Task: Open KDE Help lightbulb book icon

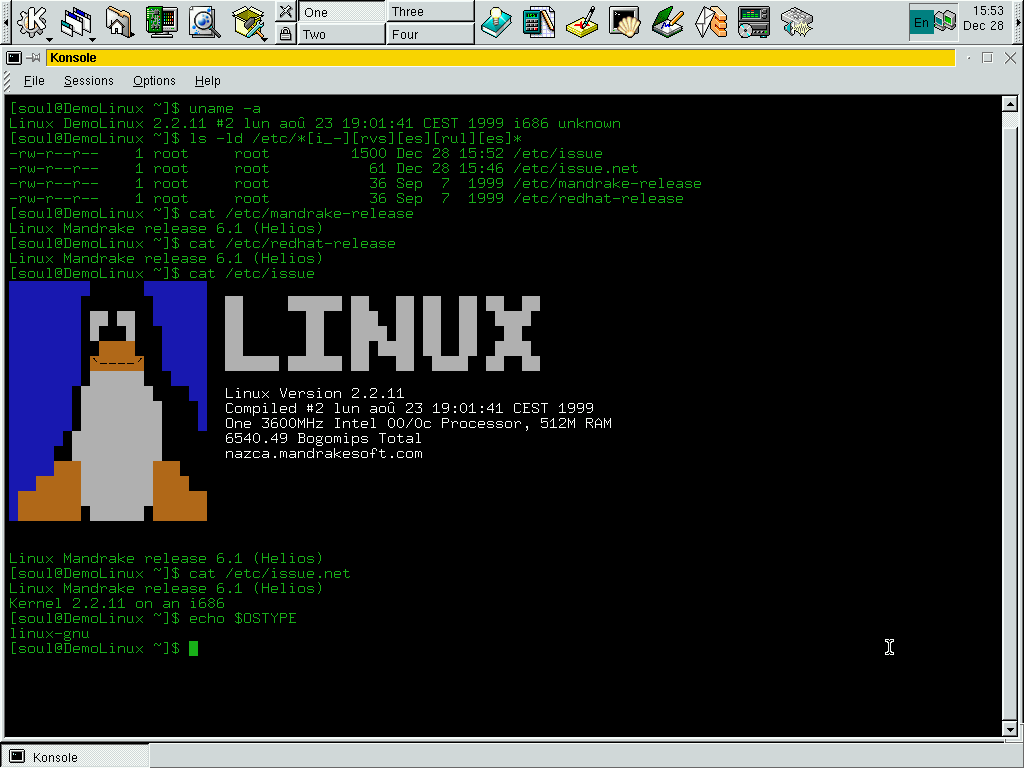Action: pyautogui.click(x=496, y=22)
